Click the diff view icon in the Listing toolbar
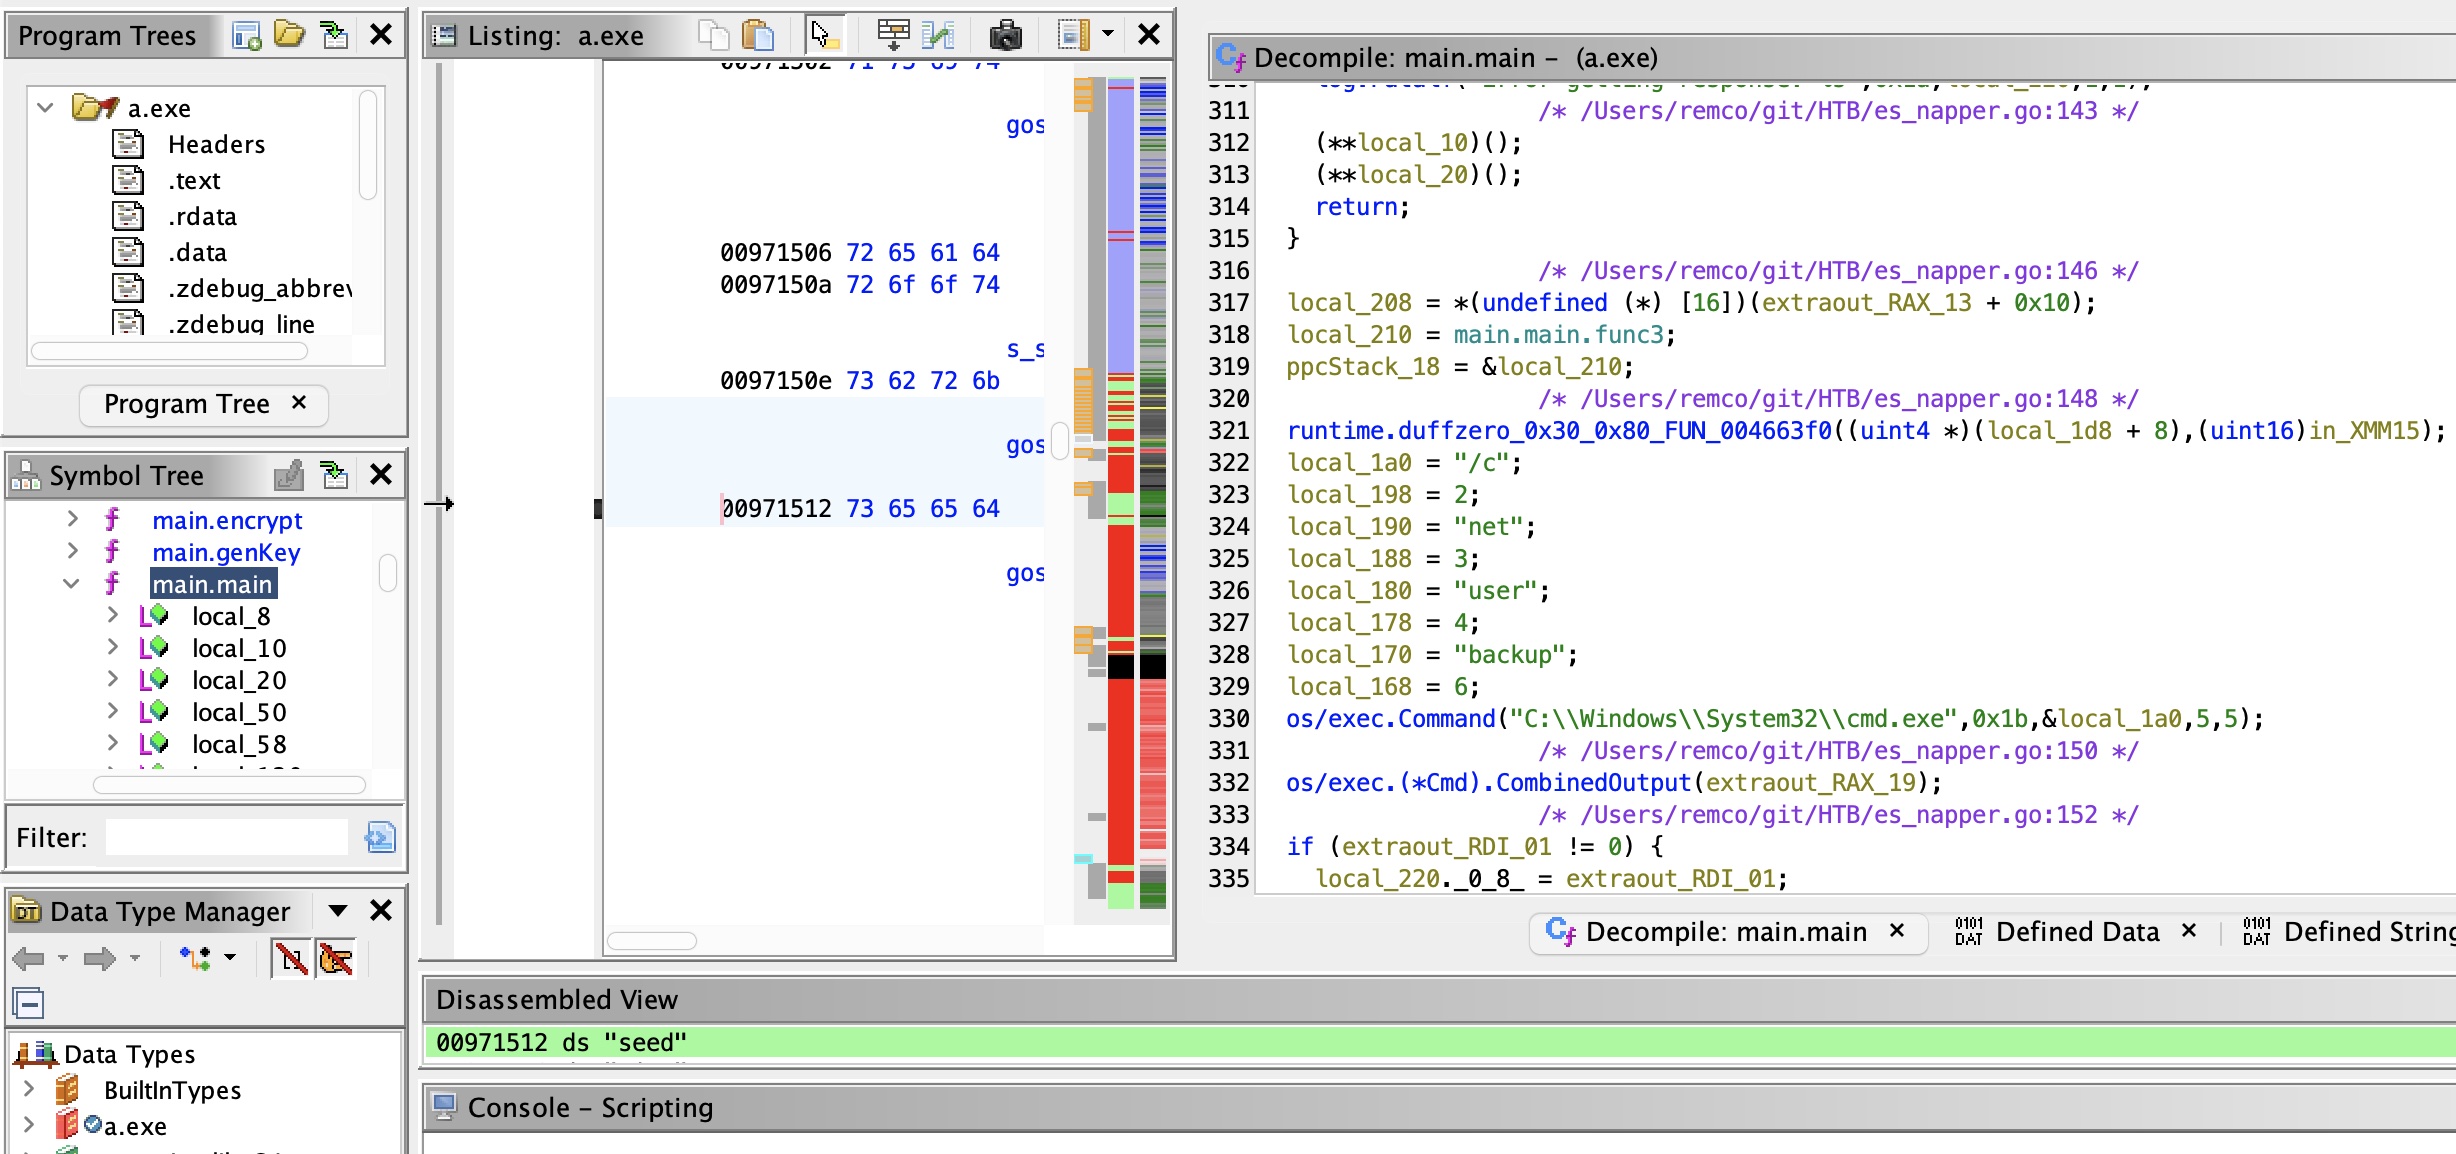Viewport: 2456px width, 1154px height. [x=937, y=36]
